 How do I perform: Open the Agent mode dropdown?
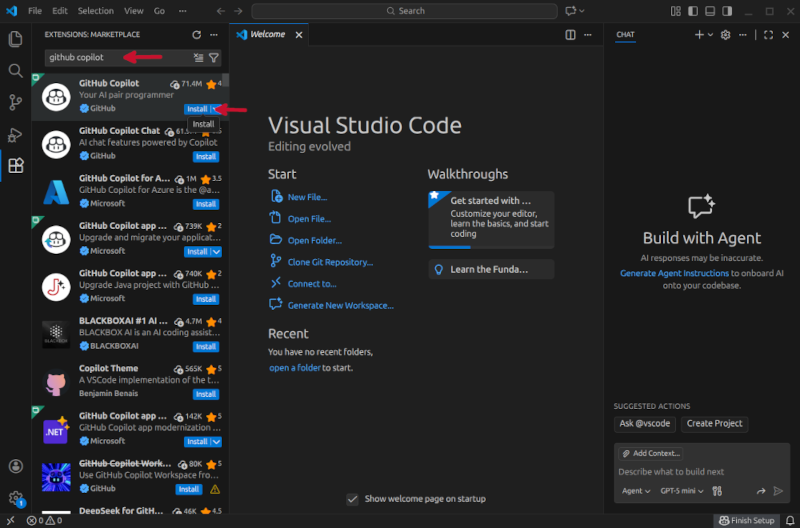(635, 491)
